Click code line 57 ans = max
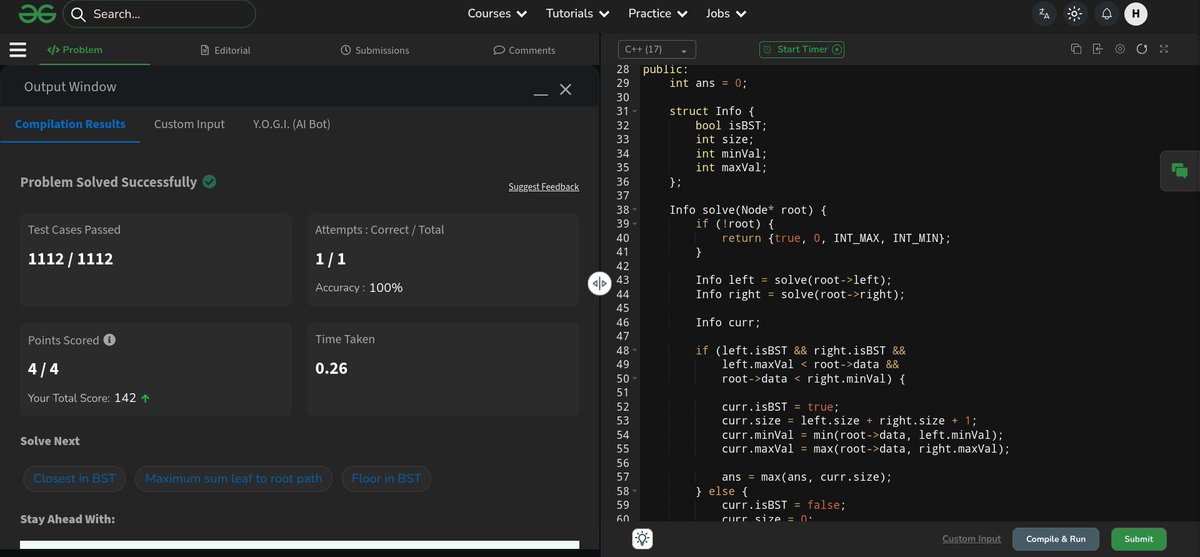The width and height of the screenshot is (1200, 557). [x=806, y=477]
